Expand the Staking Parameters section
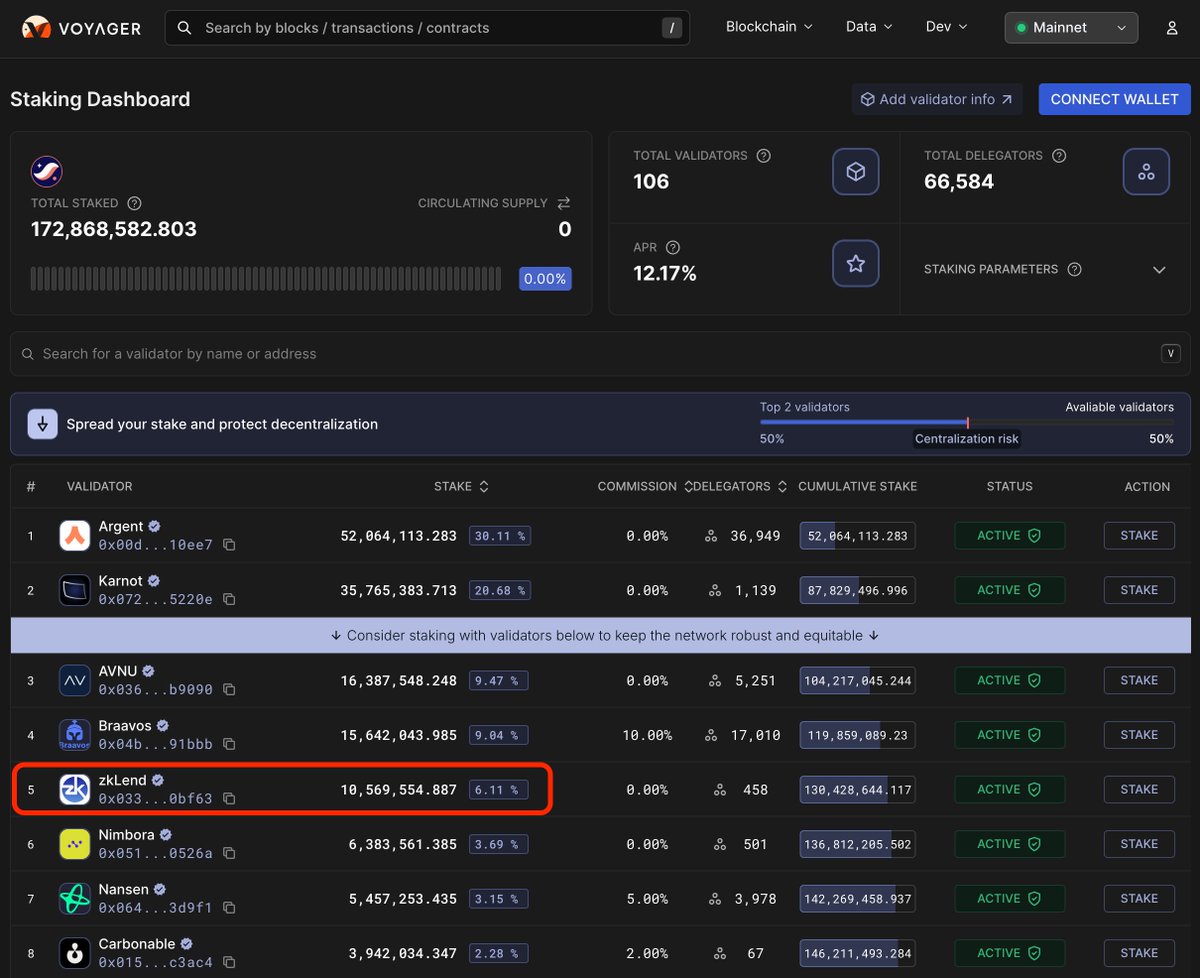The image size is (1200, 978). pyautogui.click(x=1159, y=269)
